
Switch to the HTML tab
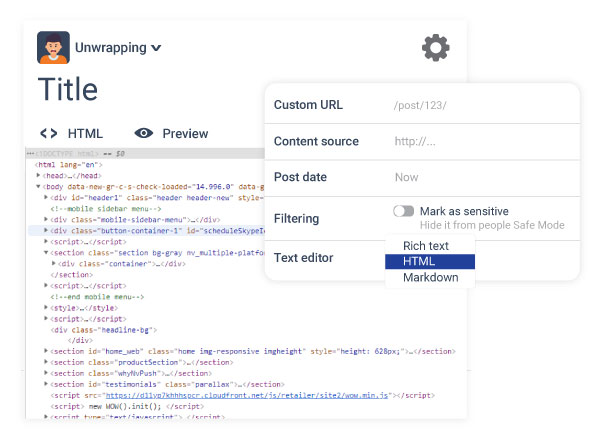(84, 133)
